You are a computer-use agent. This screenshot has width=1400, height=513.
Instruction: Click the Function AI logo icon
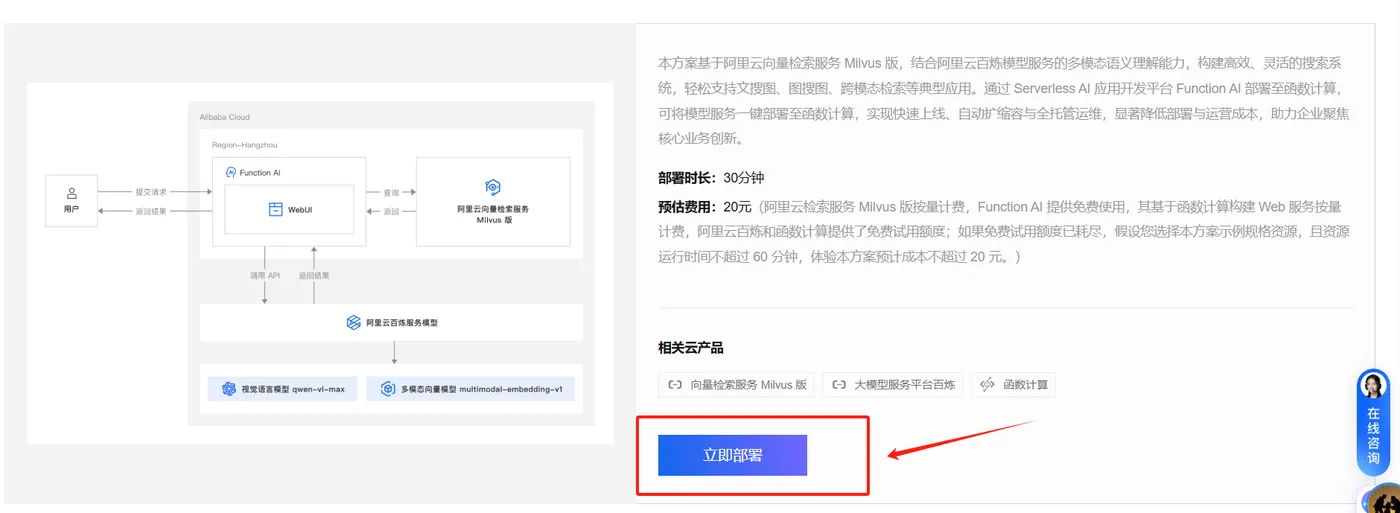tap(231, 172)
